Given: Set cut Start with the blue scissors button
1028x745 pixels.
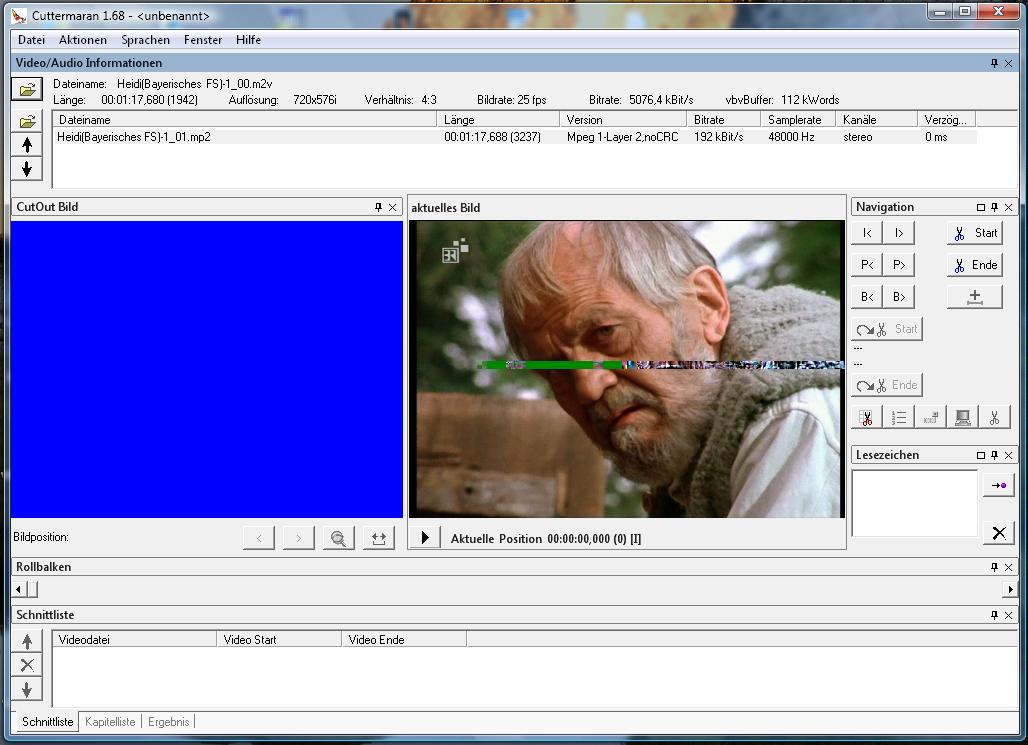Looking at the screenshot, I should pos(975,233).
